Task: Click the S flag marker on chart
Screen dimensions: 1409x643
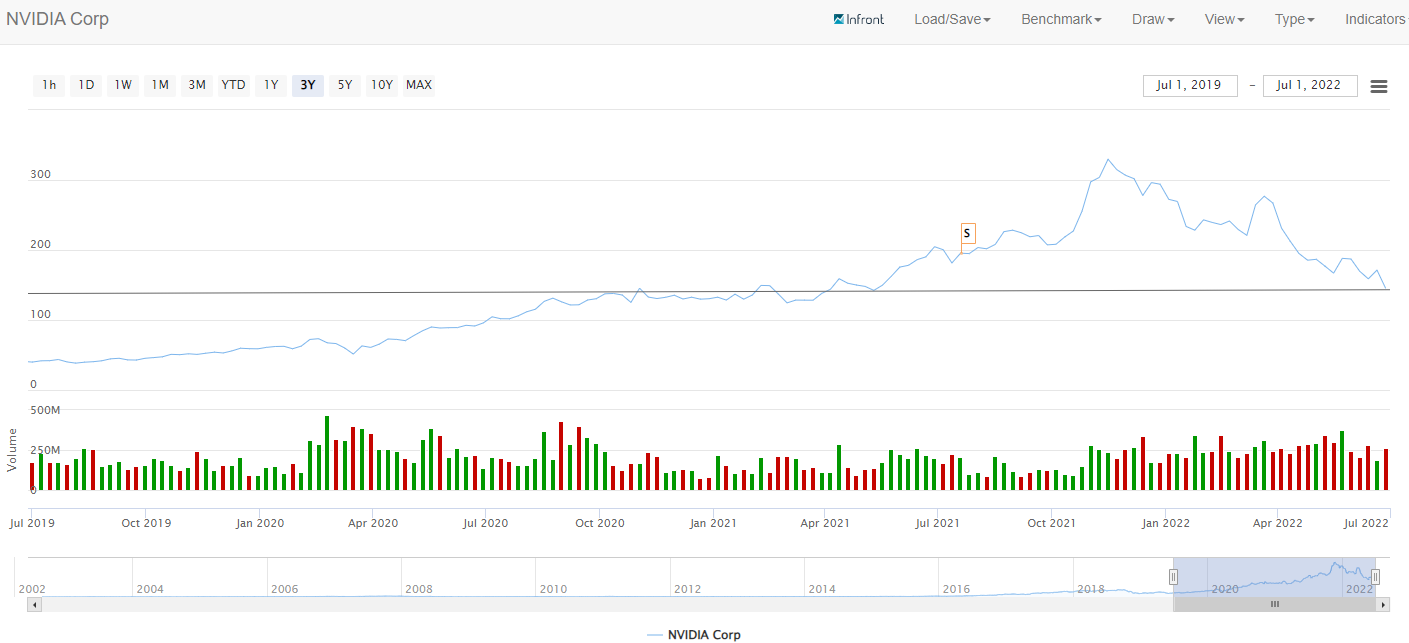Action: pos(967,234)
